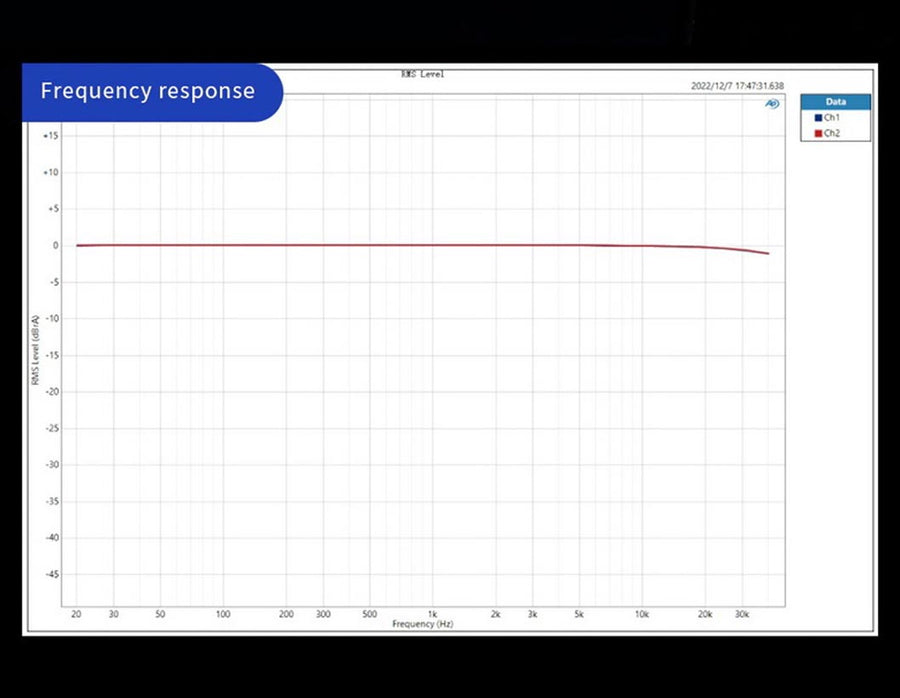The image size is (900, 698).
Task: Click the -45 tick on level axis
Action: (x=51, y=574)
